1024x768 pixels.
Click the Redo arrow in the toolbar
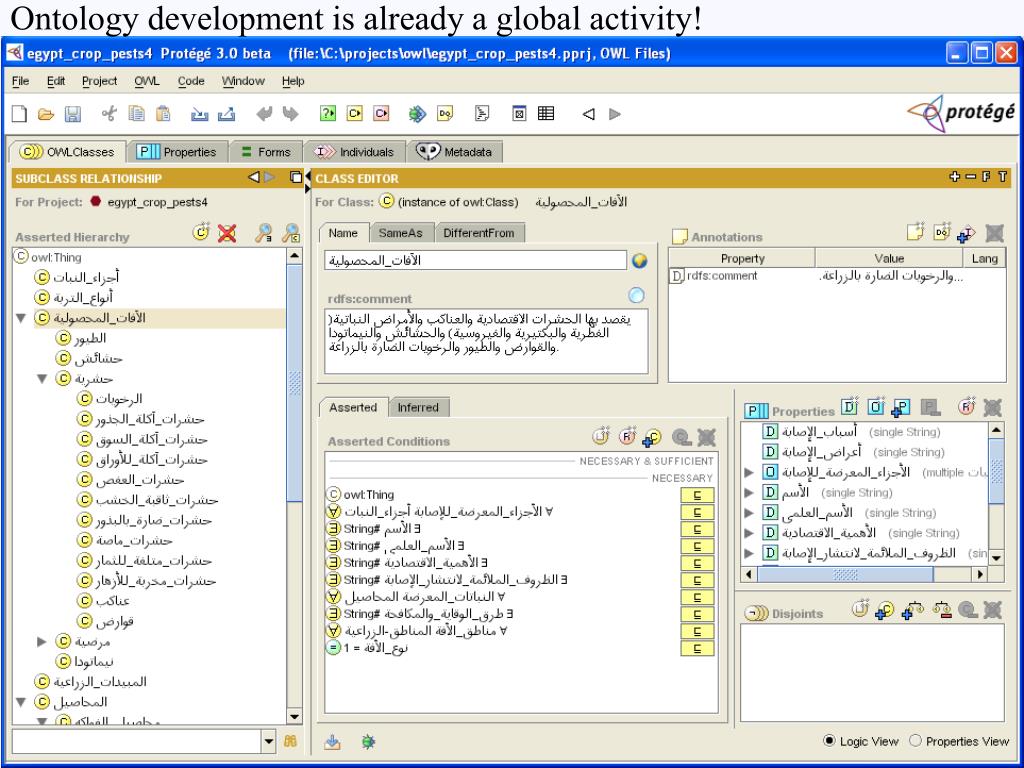click(x=291, y=114)
